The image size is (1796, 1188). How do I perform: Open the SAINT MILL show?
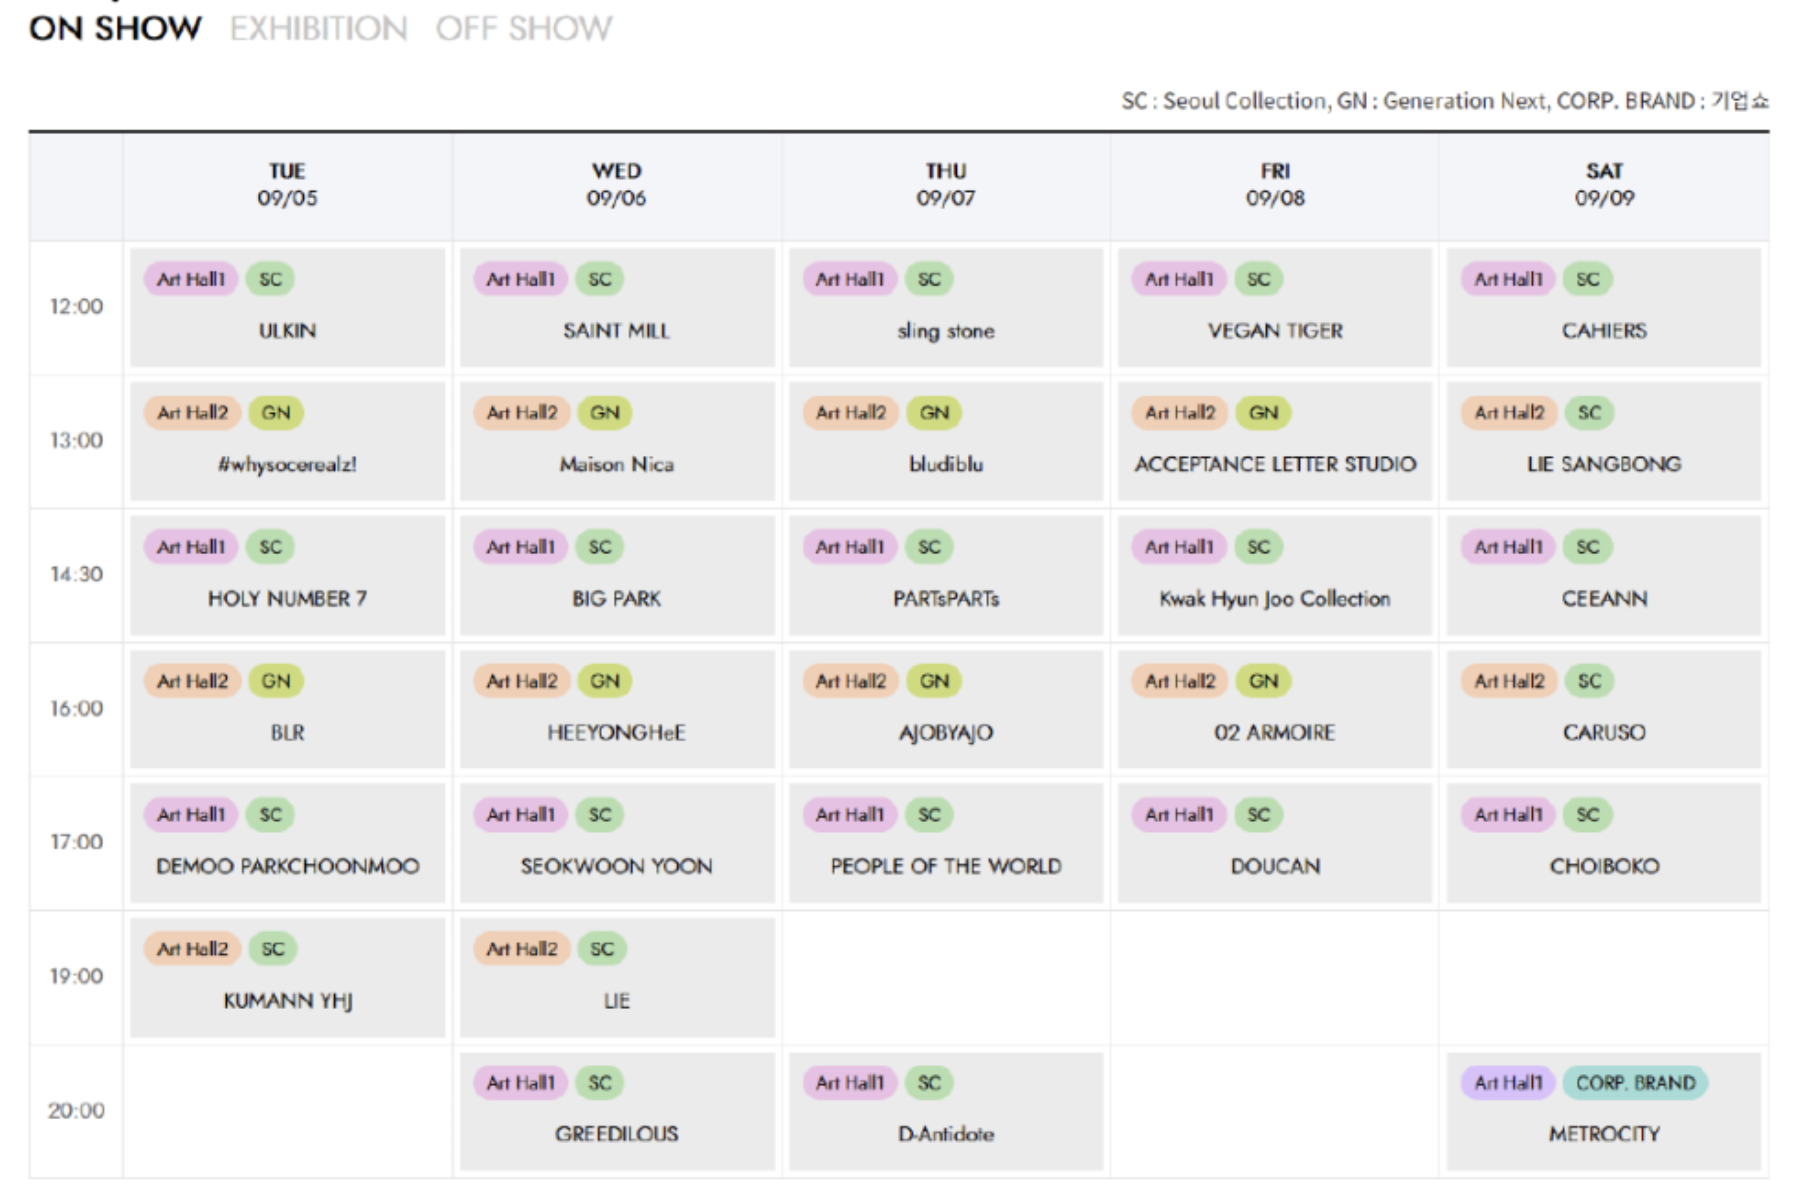click(x=616, y=307)
